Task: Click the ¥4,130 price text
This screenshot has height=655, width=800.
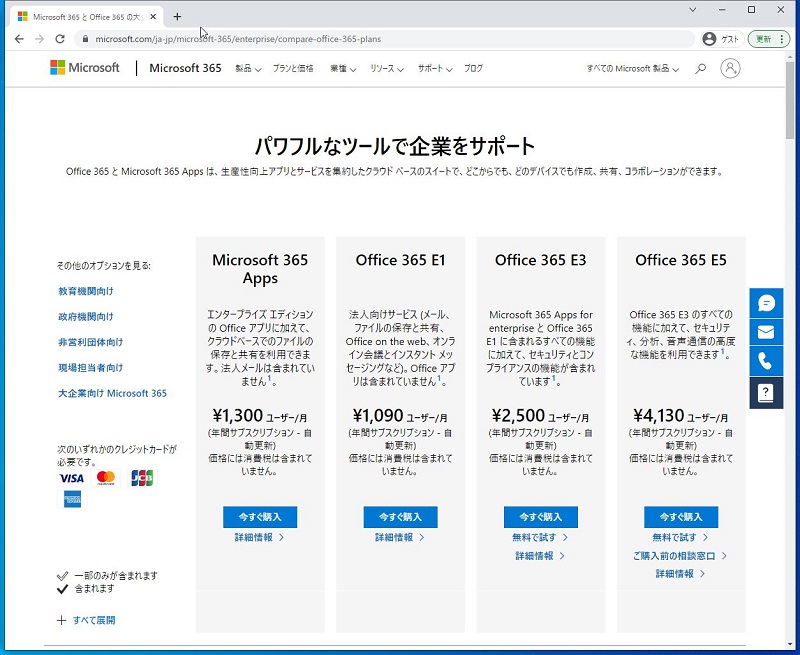Action: 658,415
